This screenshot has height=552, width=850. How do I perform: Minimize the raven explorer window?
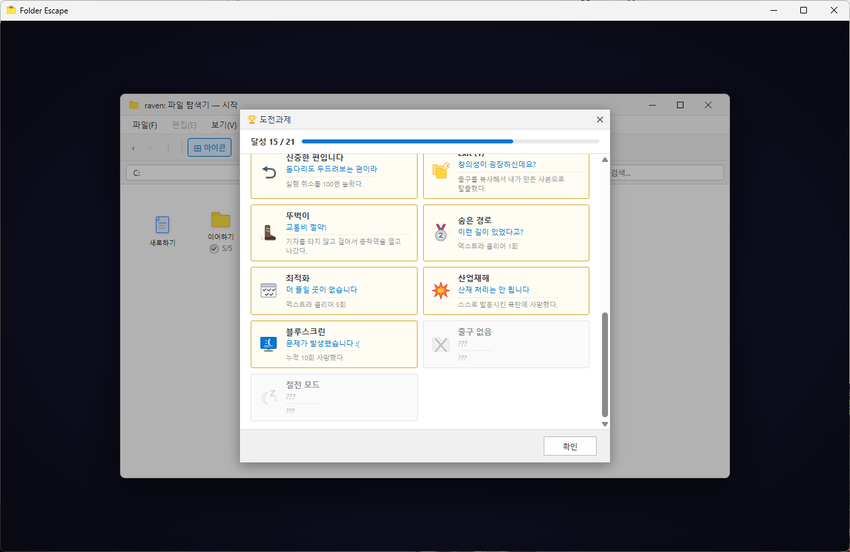click(652, 105)
